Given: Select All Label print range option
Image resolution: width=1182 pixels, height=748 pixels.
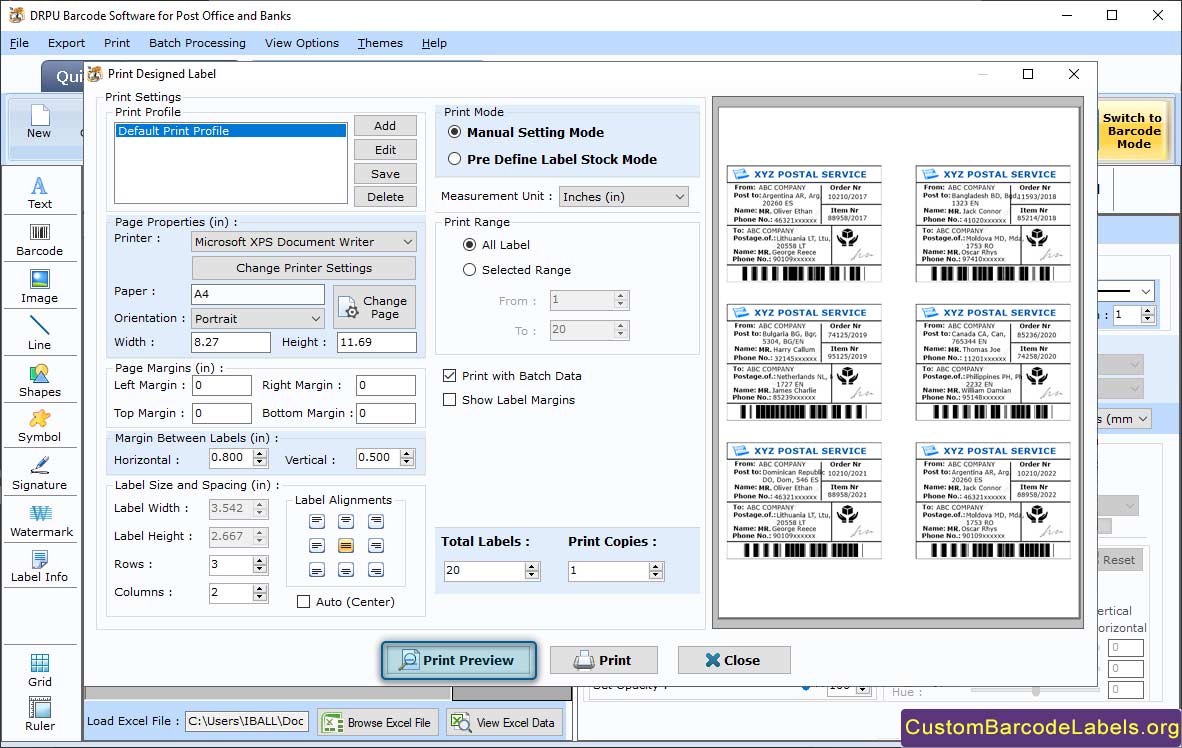Looking at the screenshot, I should click(470, 245).
